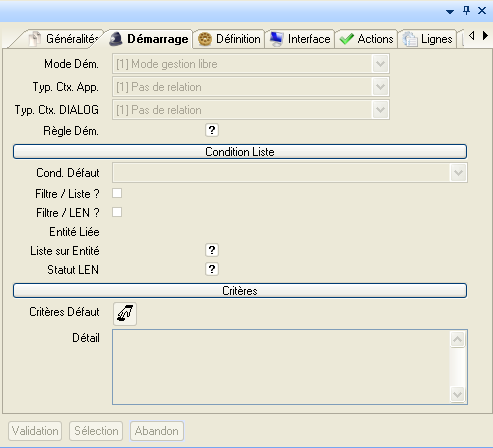Show next tabs with the right arrow
Viewport: 493px width, 448px height.
point(485,35)
